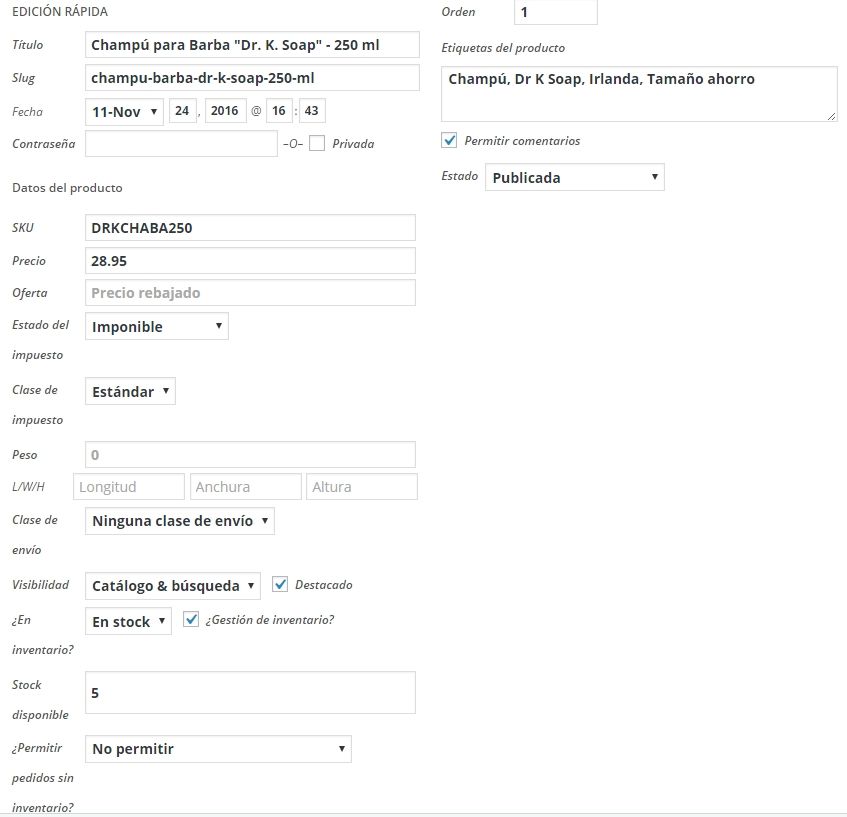
Task: Open the month dropdown showing 11-Nov
Action: point(124,112)
